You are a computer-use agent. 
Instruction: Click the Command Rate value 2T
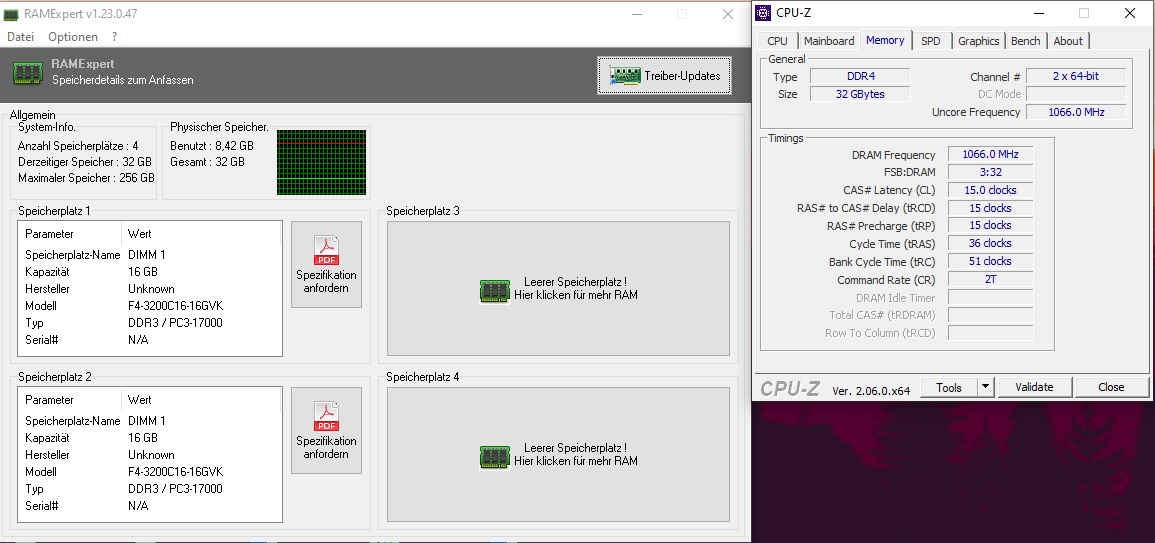(x=990, y=279)
